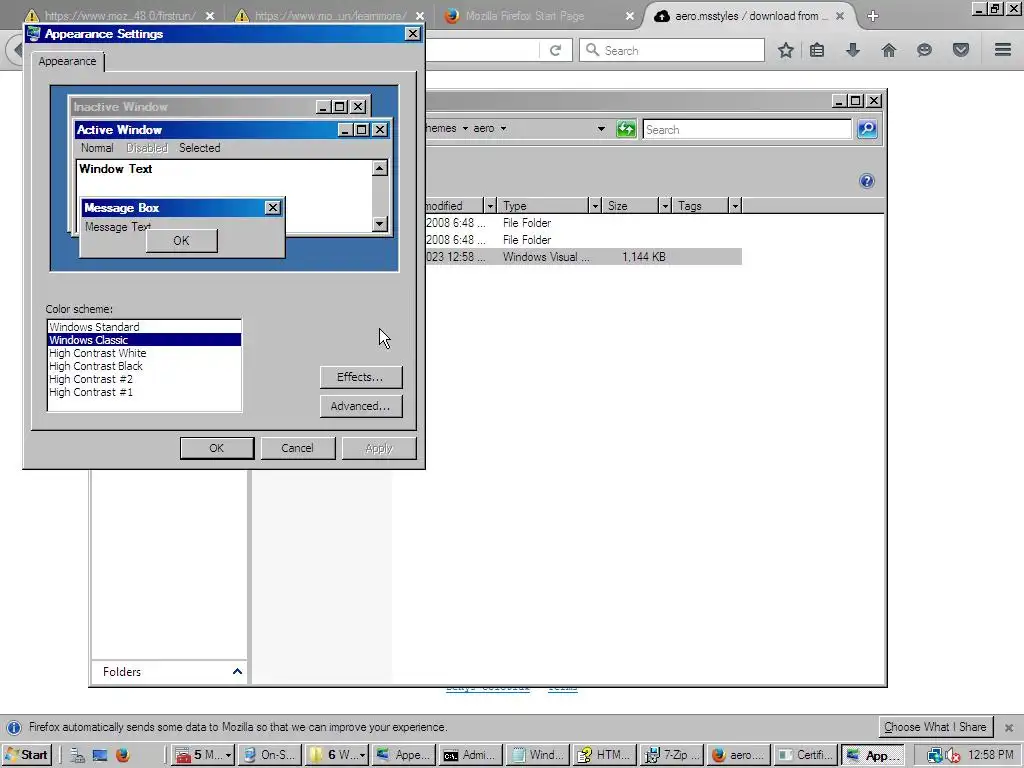Sort by the Type column header

(543, 206)
